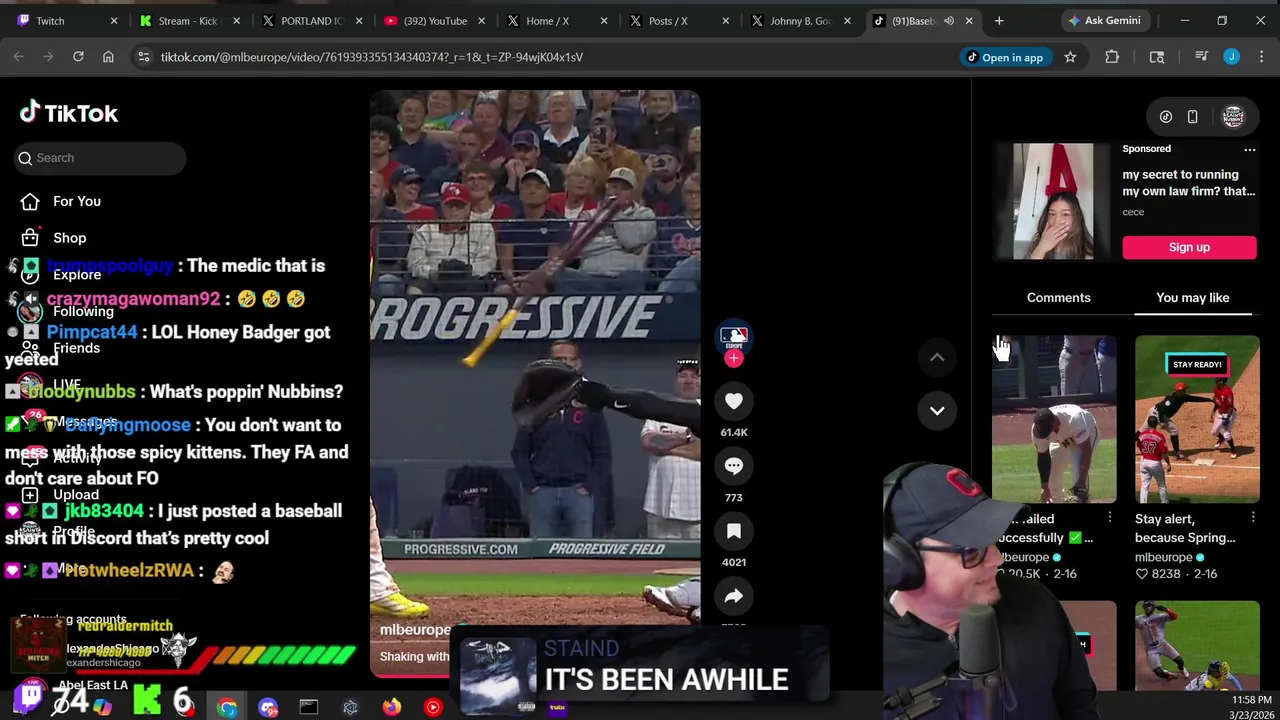
Task: Open the Chrome three-dot menu
Action: coord(1262,57)
